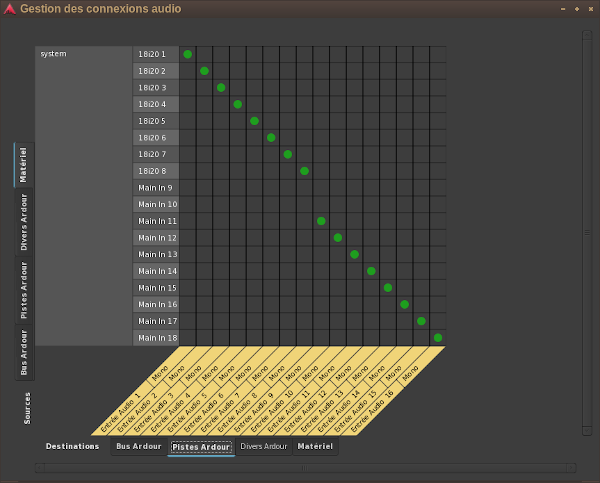Click the 18i20 8 row label
The image size is (600, 483).
(x=156, y=171)
